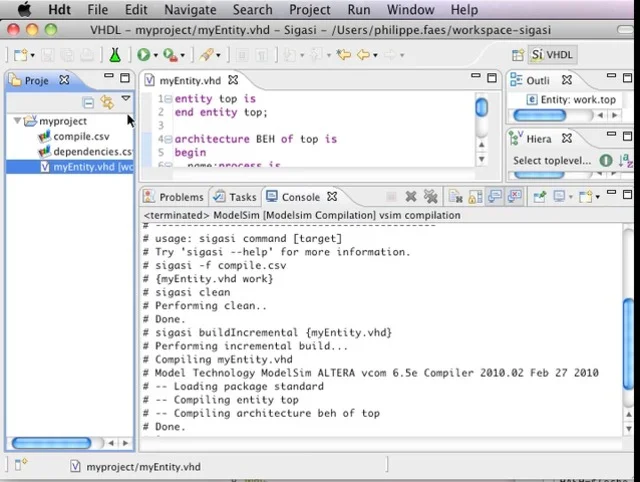Viewport: 640px width, 482px height.
Task: Open the New wizard toolbar icon
Action: 20,55
